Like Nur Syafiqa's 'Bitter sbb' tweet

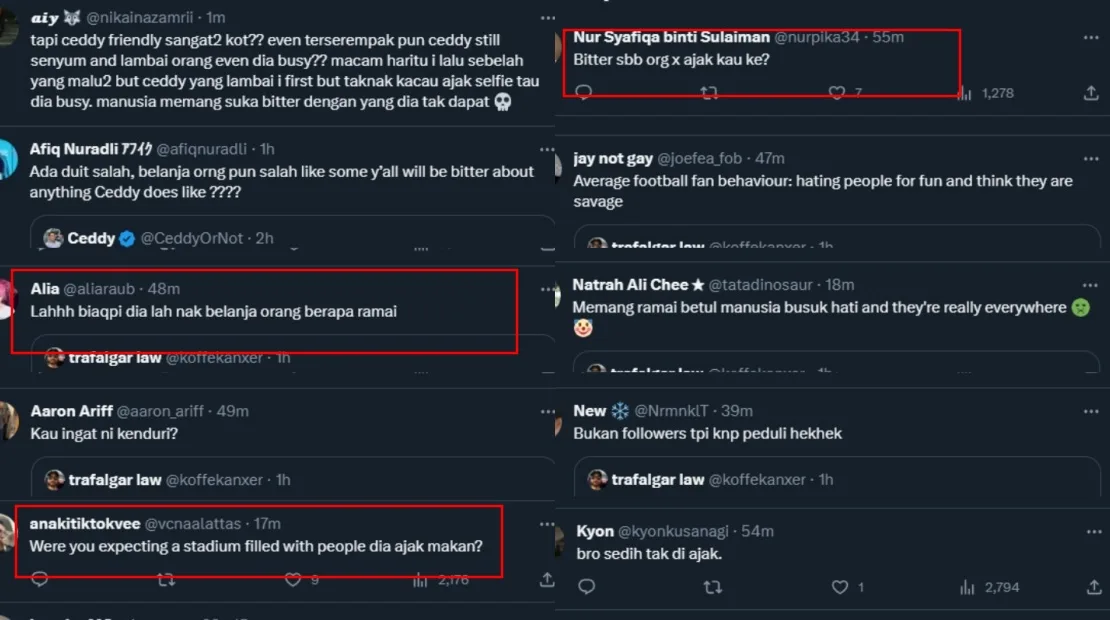click(x=837, y=92)
